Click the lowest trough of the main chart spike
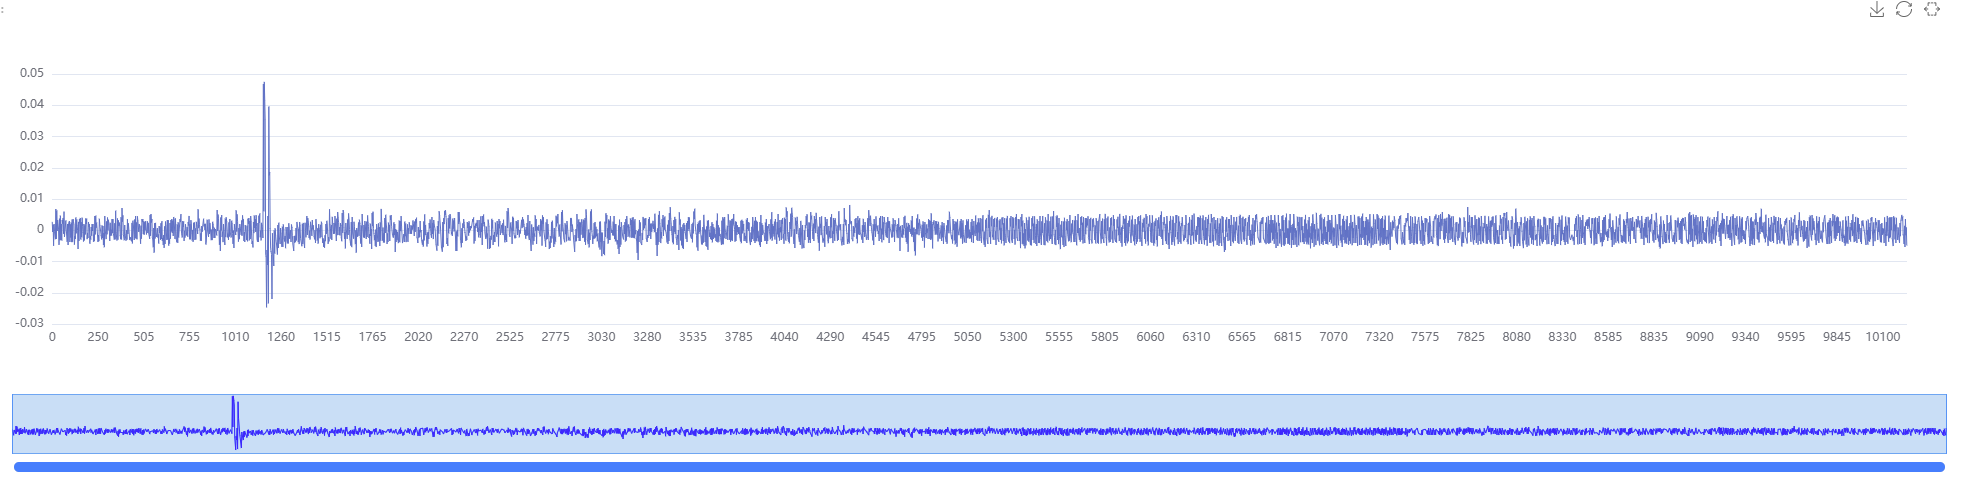 267,304
